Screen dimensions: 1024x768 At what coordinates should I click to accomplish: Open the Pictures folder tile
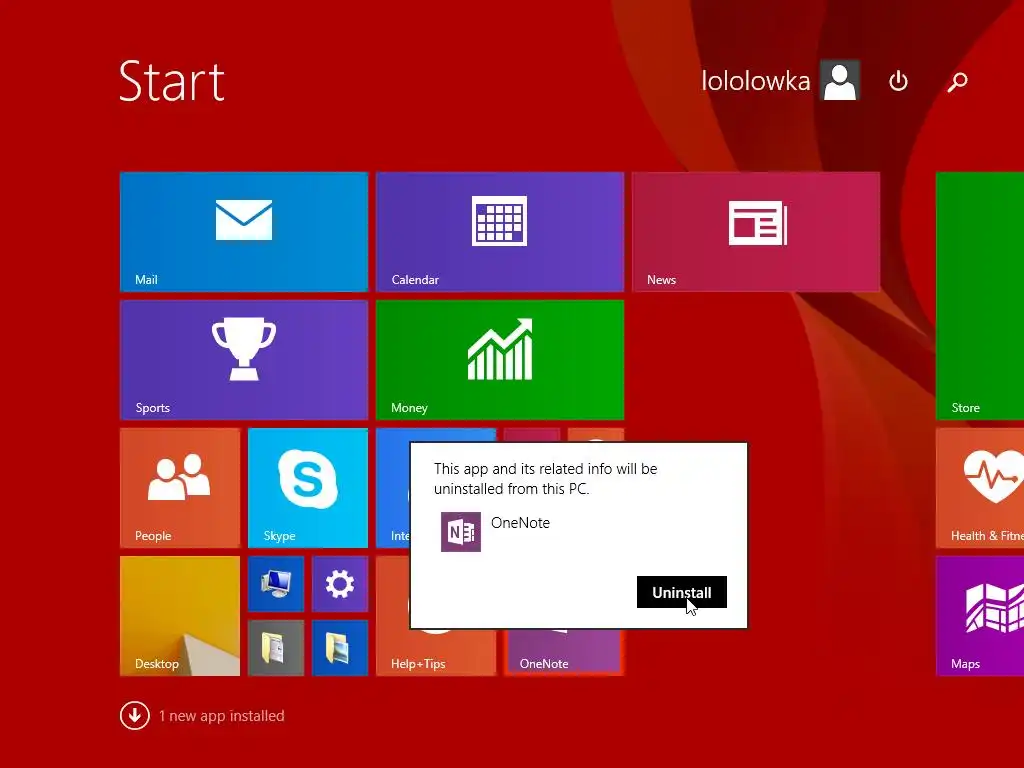point(340,647)
